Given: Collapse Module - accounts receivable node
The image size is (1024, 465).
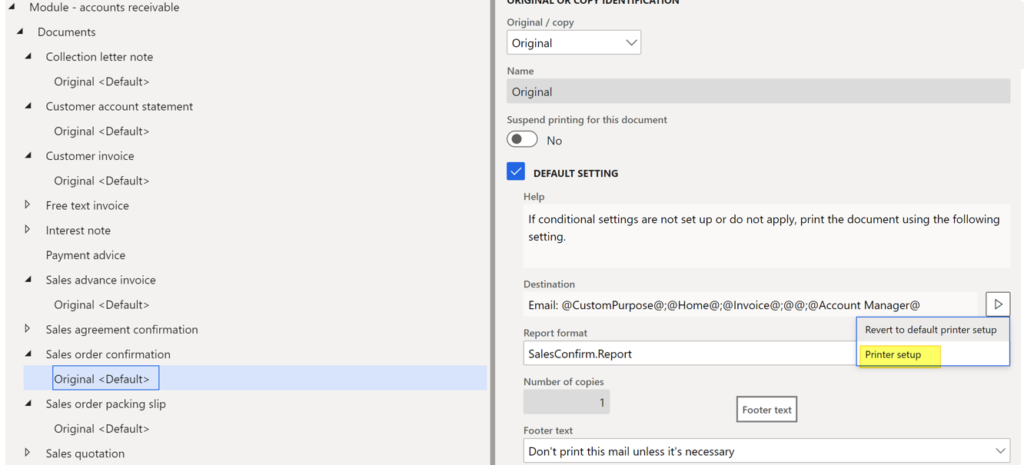Looking at the screenshot, I should 12,7.
